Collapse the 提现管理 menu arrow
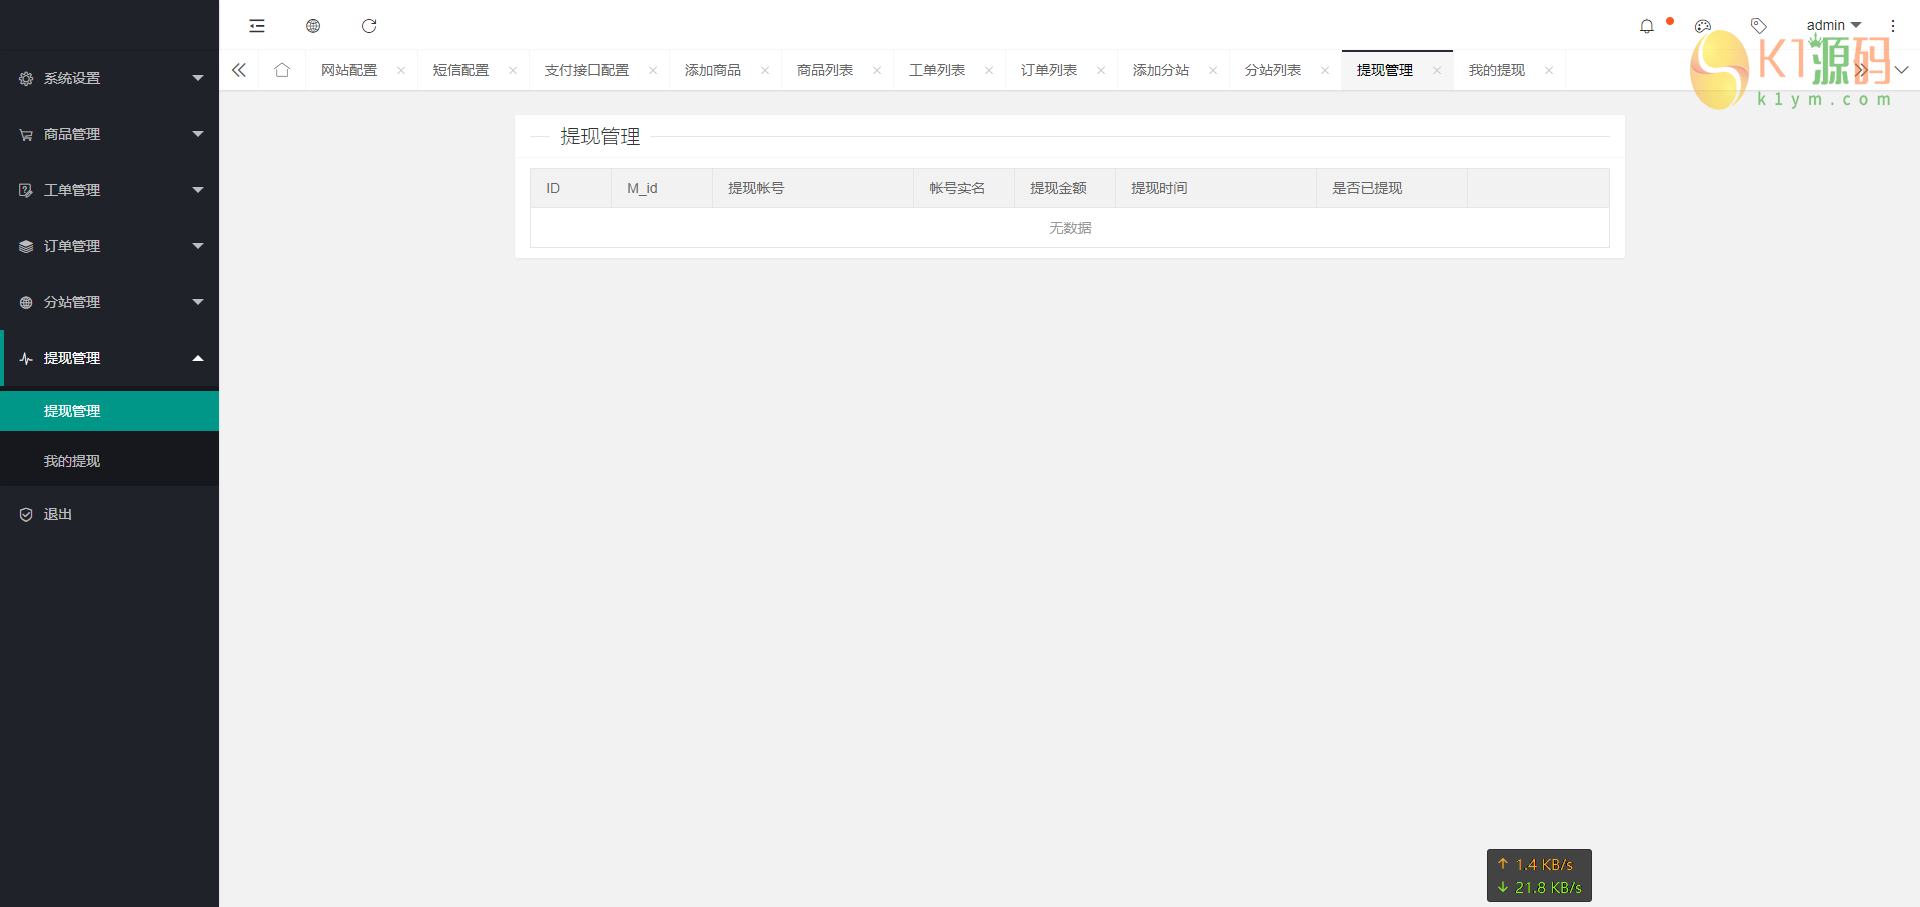The height and width of the screenshot is (907, 1920). (198, 358)
